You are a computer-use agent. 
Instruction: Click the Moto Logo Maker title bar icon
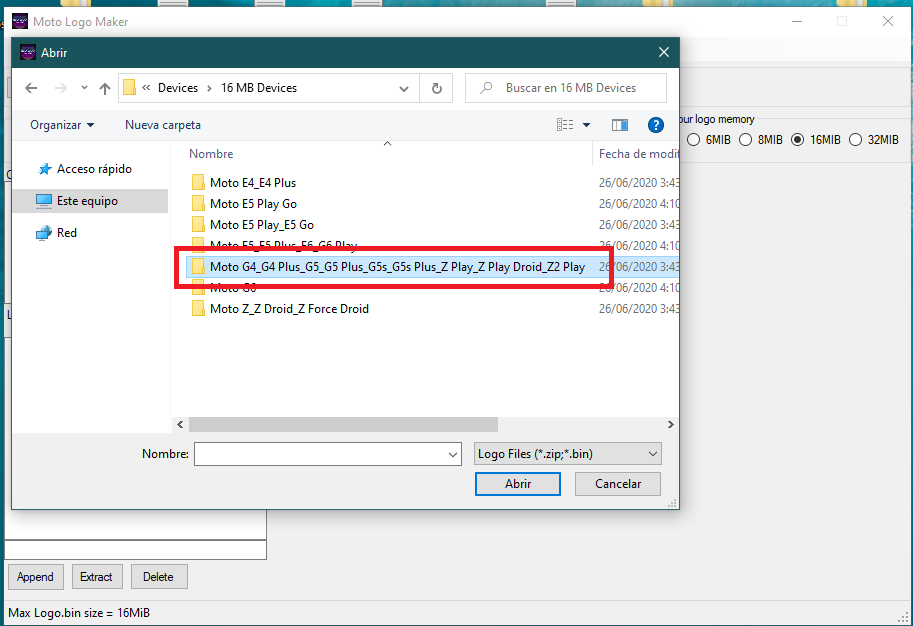tap(20, 22)
